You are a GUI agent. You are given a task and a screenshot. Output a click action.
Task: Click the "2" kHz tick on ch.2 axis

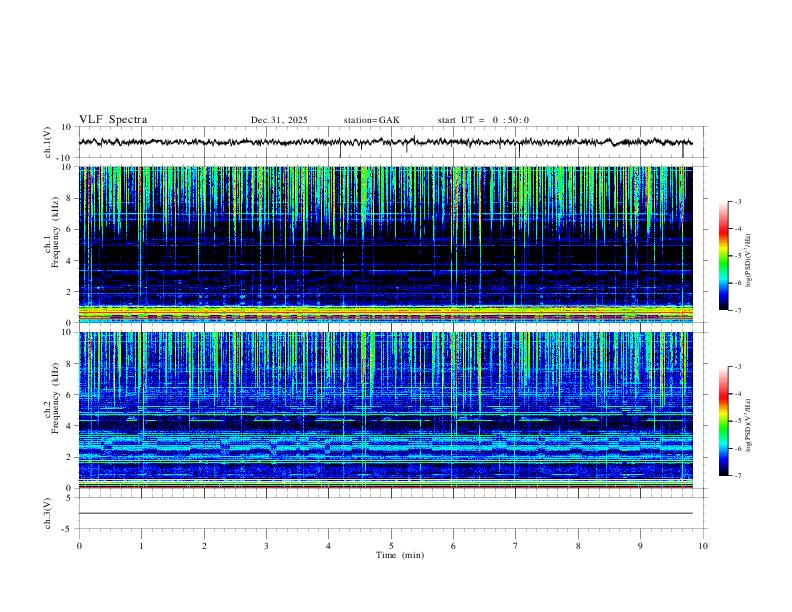[70, 457]
